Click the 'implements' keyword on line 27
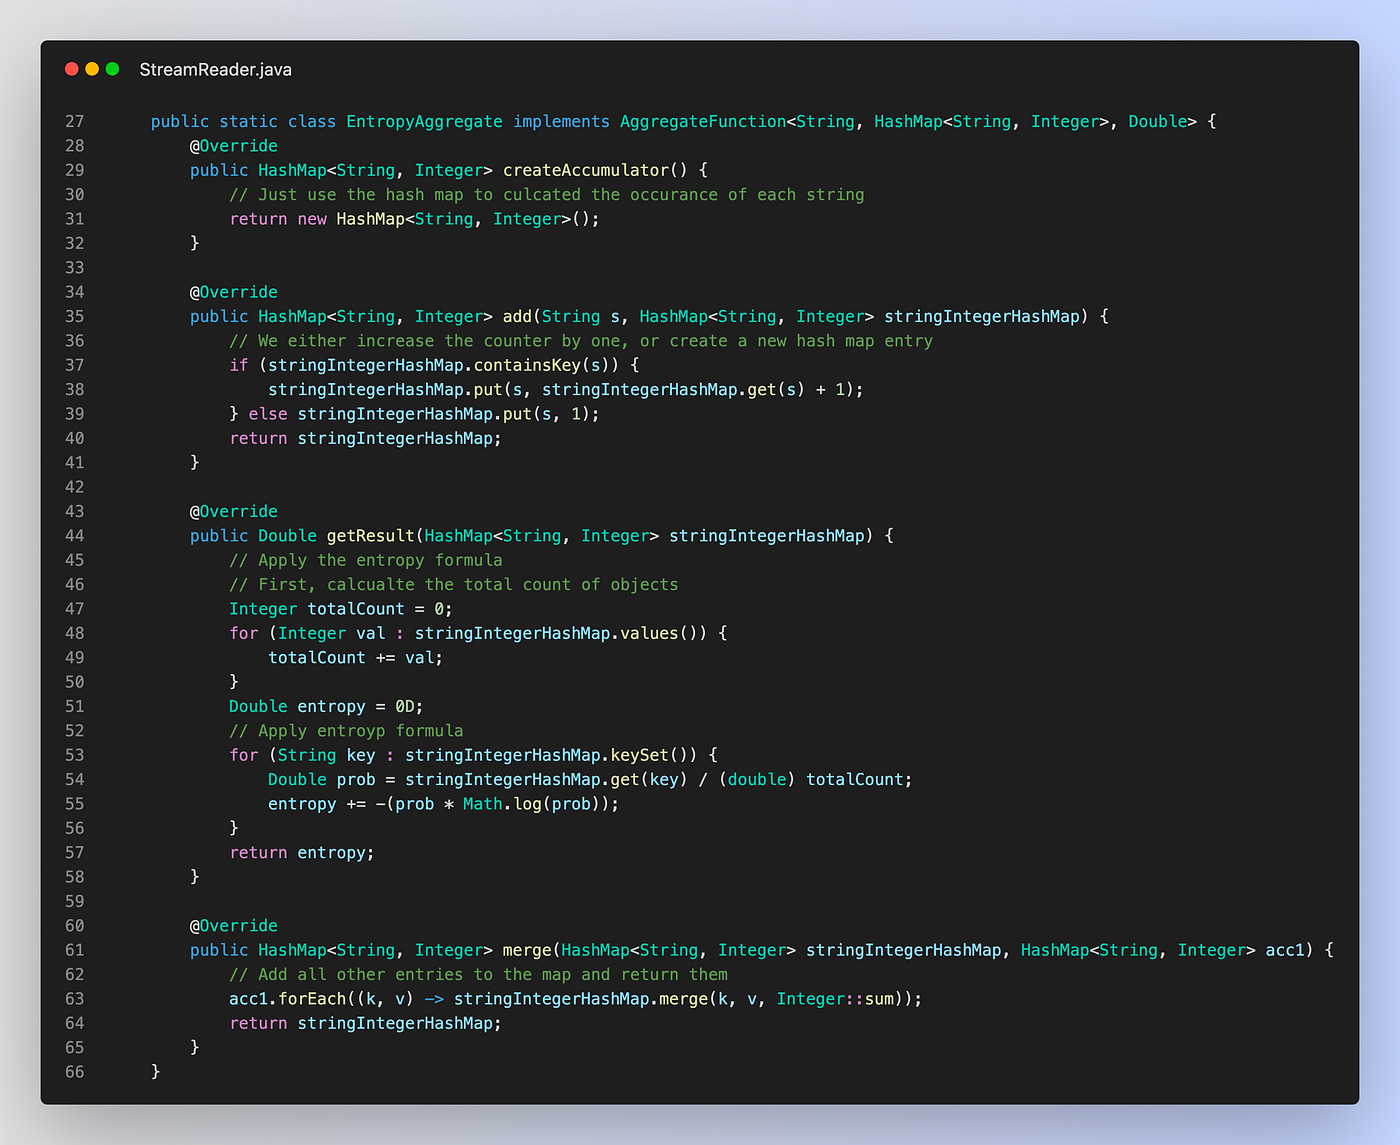Screen dimensions: 1400x1145 click(561, 122)
